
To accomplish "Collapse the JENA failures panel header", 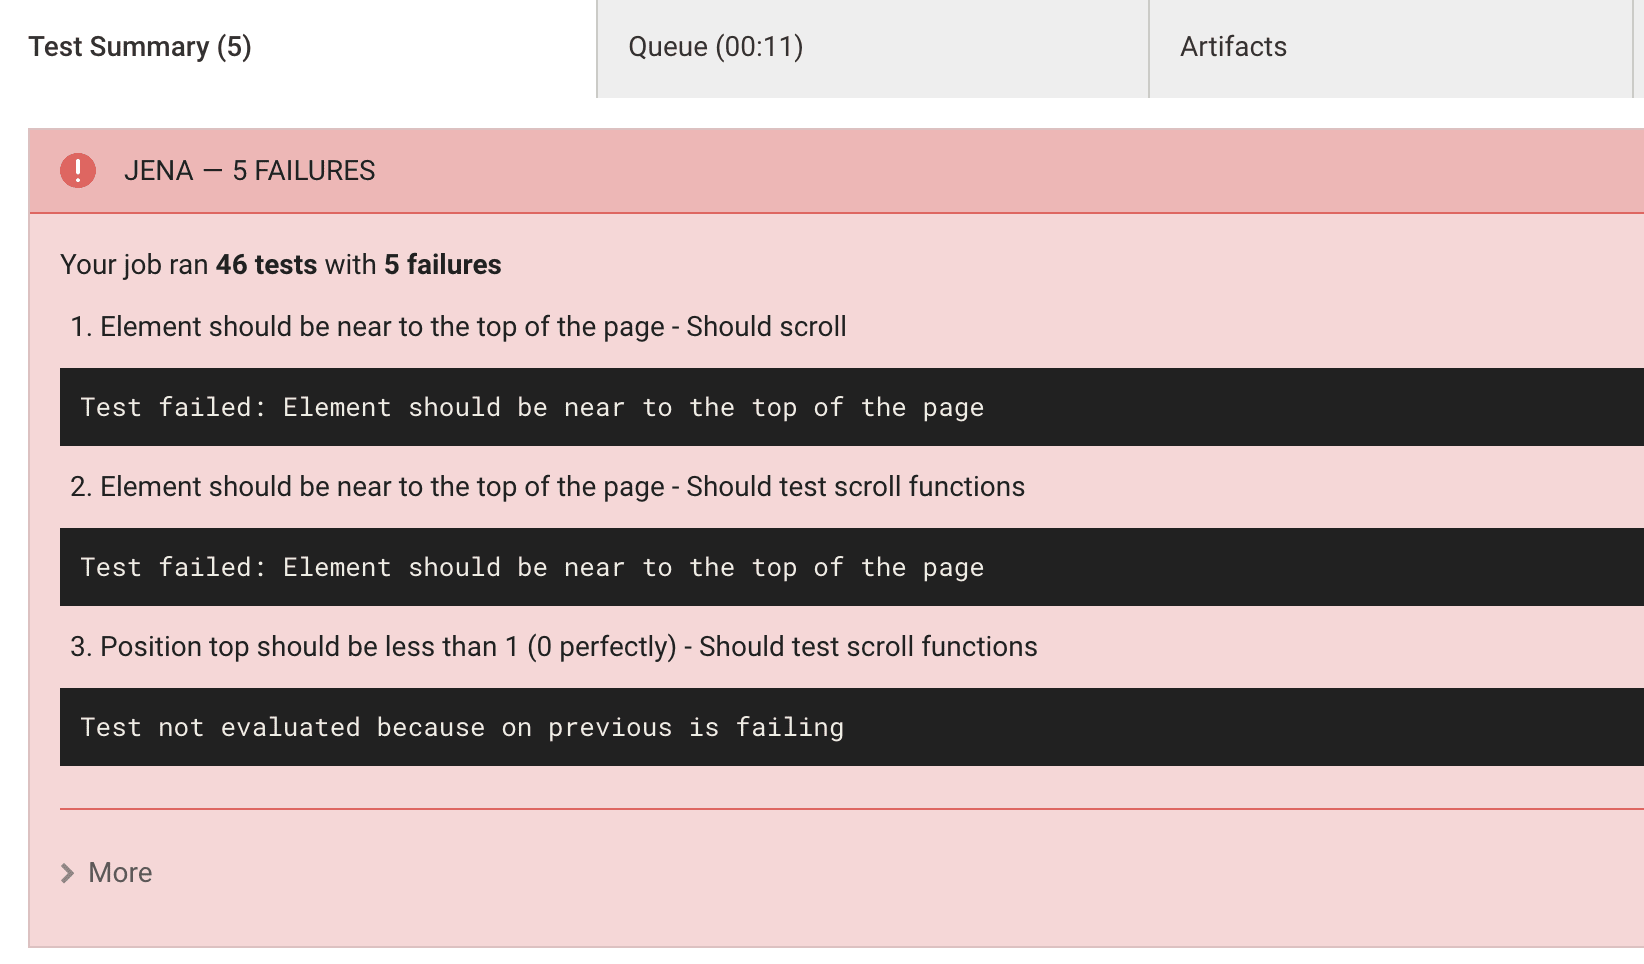I will [250, 170].
